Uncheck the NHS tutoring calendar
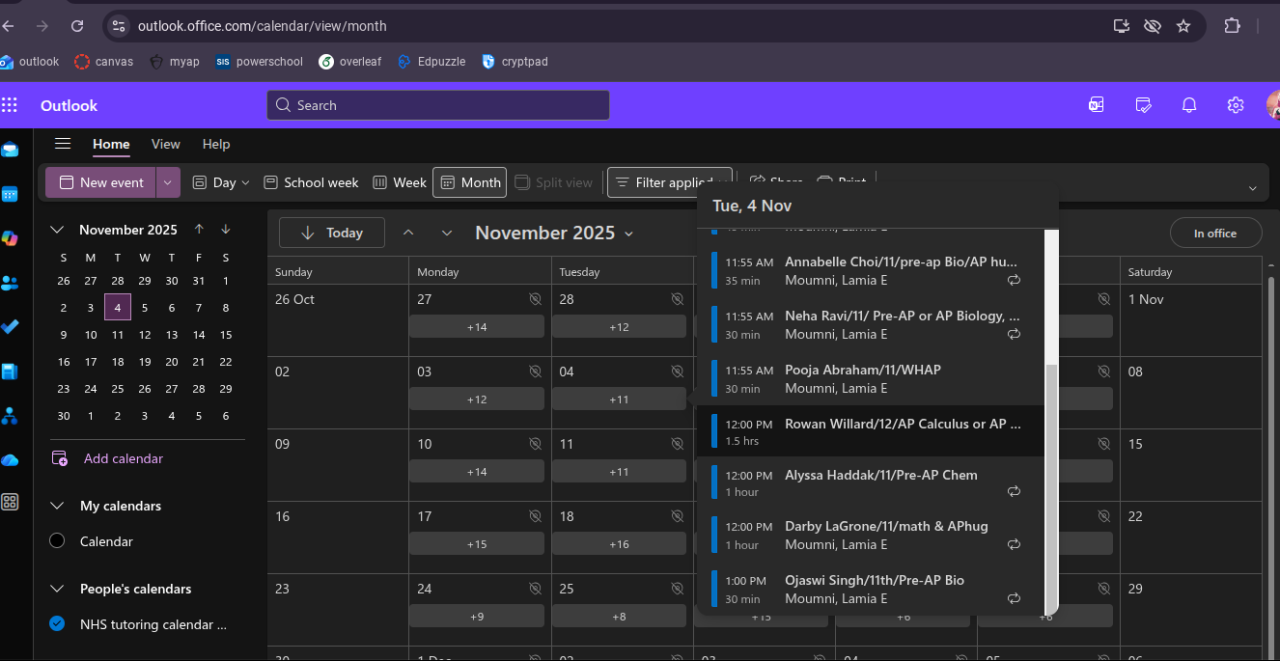The width and height of the screenshot is (1280, 661). (x=58, y=624)
